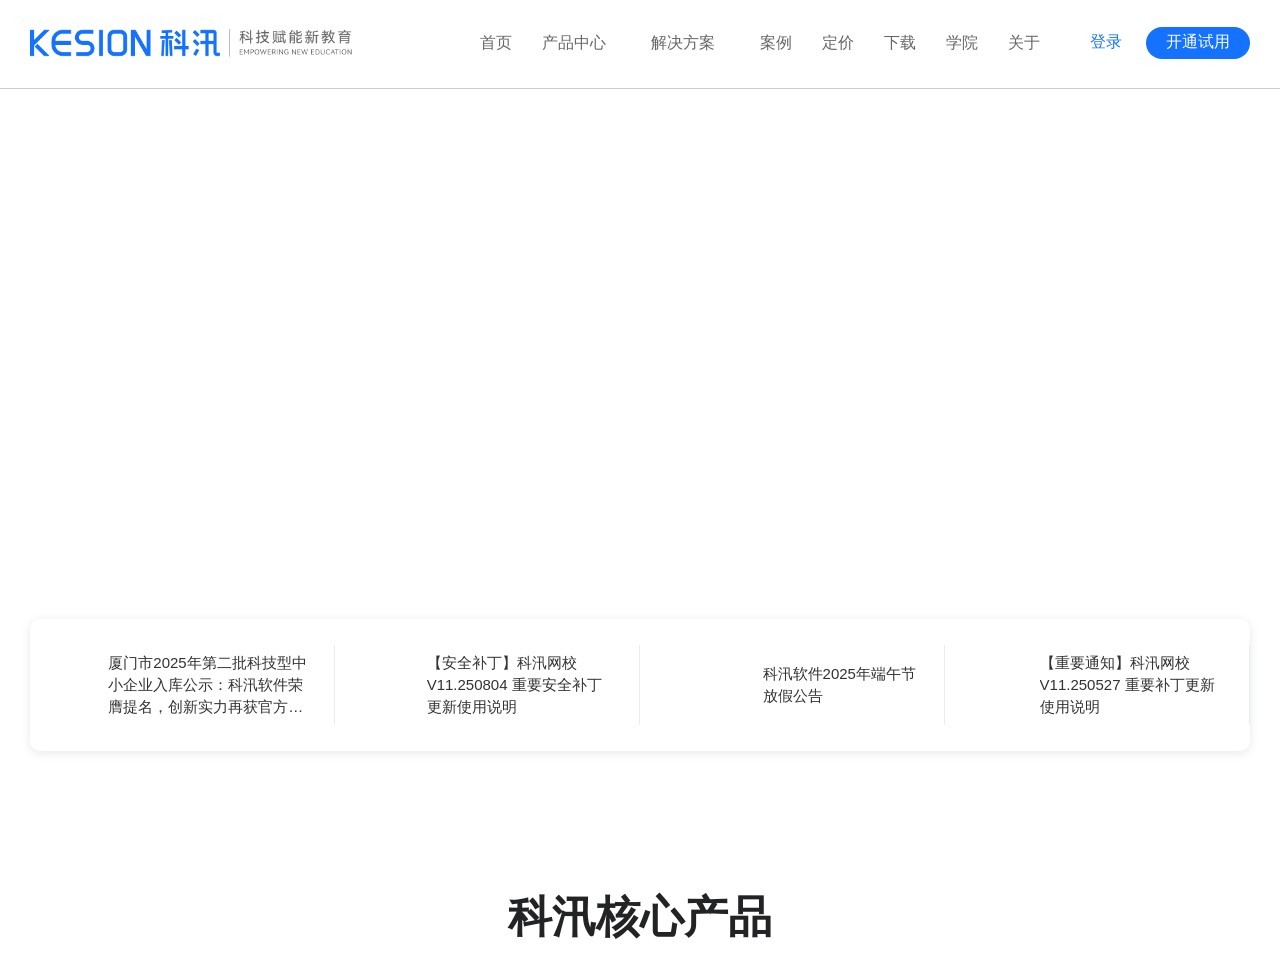Image resolution: width=1280 pixels, height=960 pixels.
Task: Open the 解决方案 dropdown menu
Action: pyautogui.click(x=683, y=43)
